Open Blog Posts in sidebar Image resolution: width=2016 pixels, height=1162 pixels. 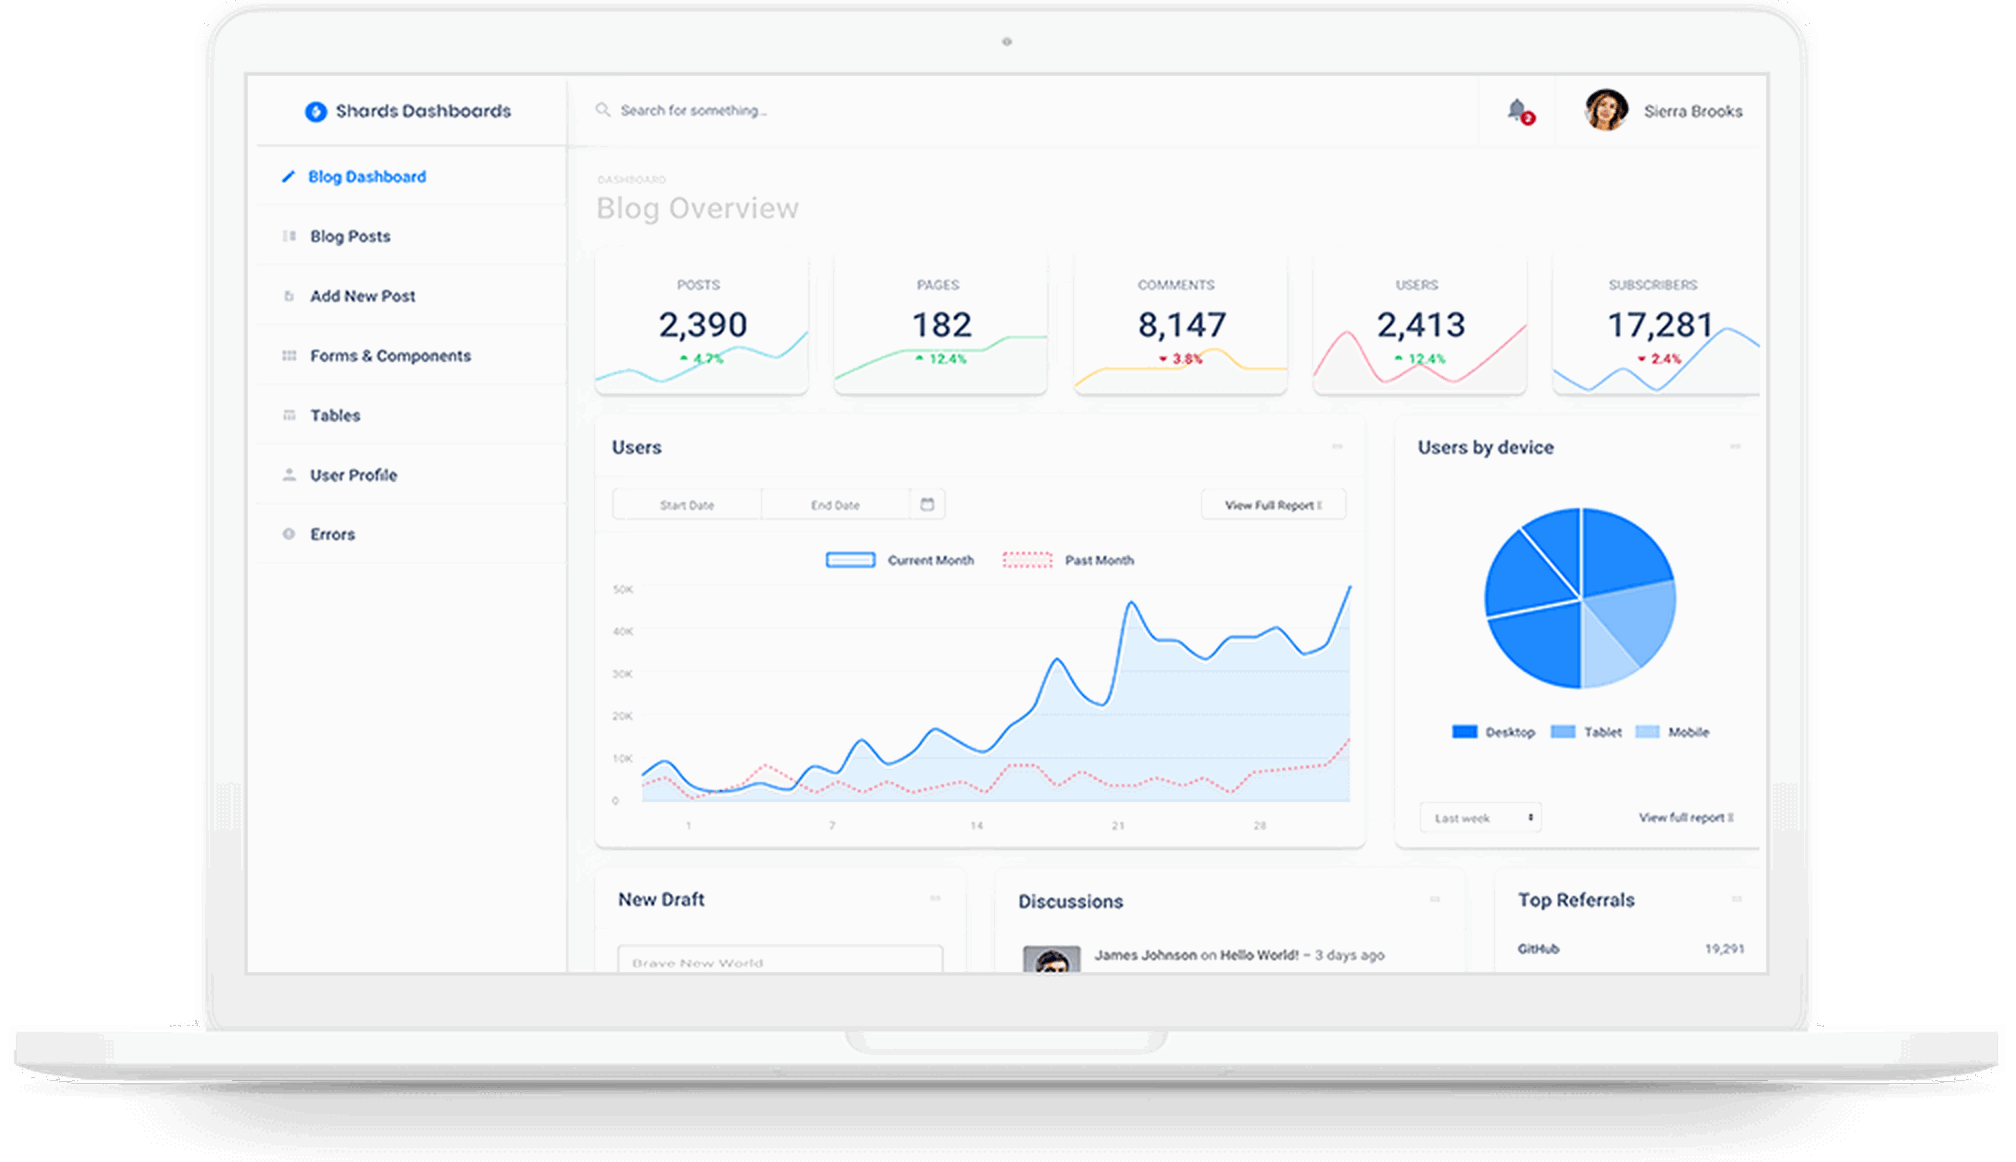pyautogui.click(x=350, y=236)
